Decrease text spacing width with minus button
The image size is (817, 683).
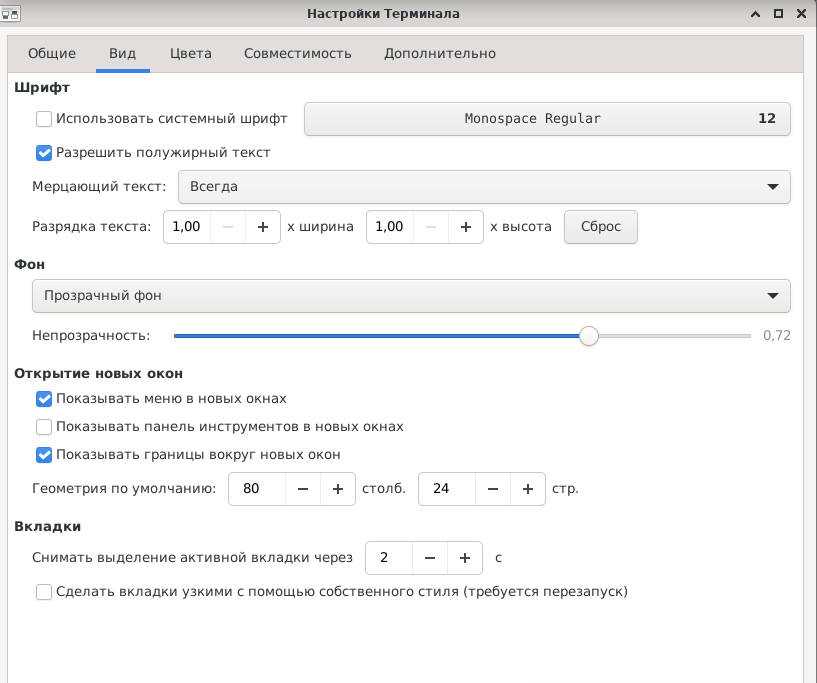pos(228,227)
